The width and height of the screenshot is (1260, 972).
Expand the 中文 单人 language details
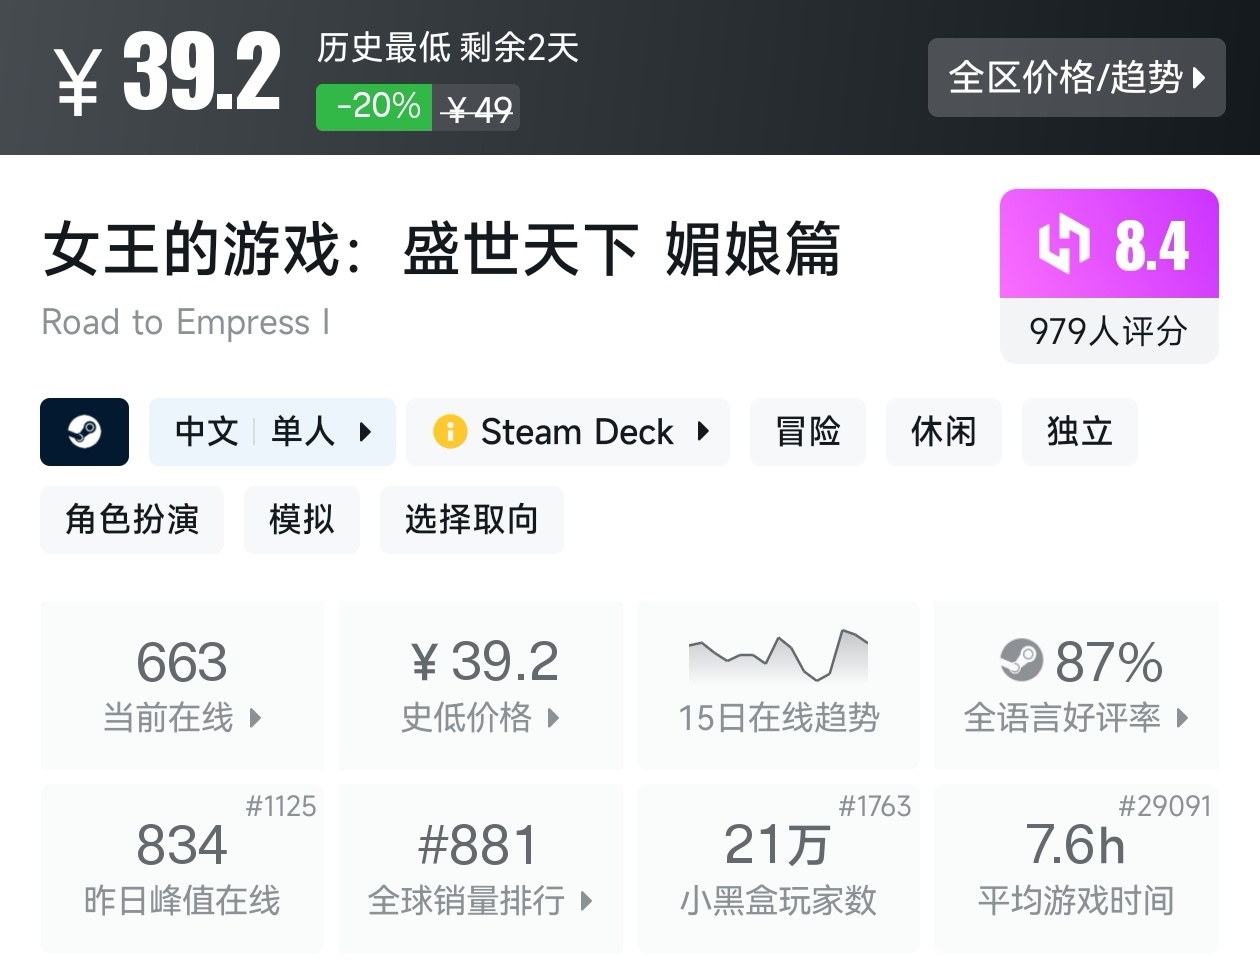click(x=272, y=432)
